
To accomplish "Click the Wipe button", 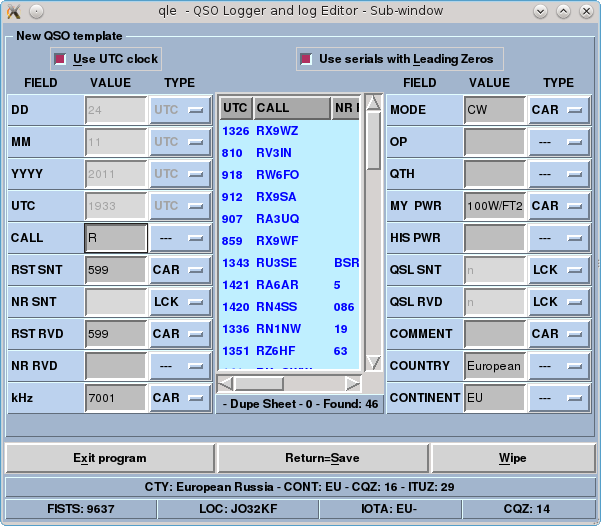I will pyautogui.click(x=512, y=459).
